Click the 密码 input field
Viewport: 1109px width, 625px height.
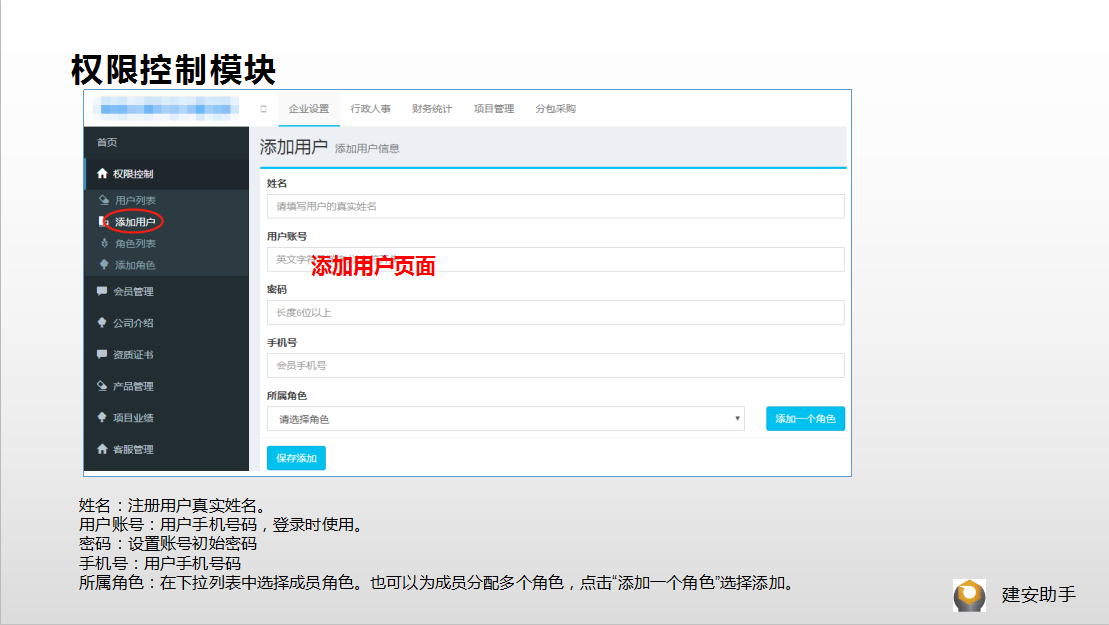(x=555, y=312)
